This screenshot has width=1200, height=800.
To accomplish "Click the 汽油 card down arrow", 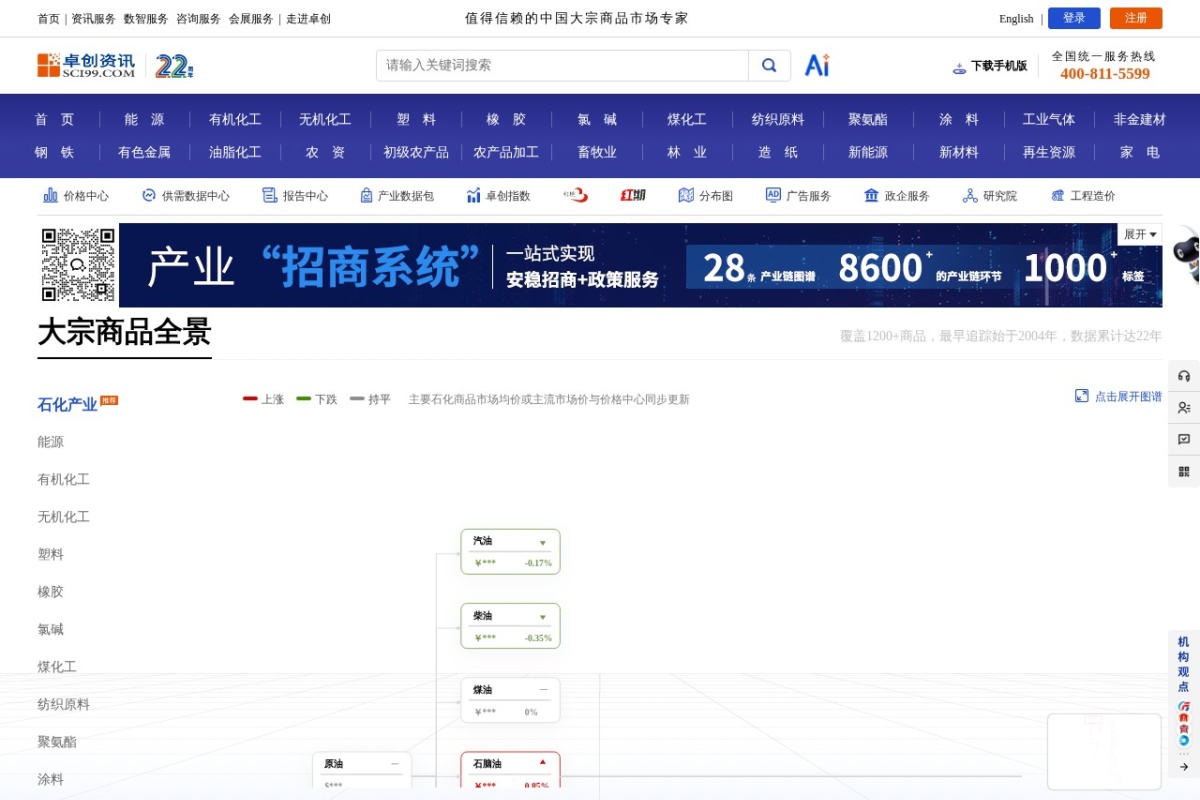I will pos(543,543).
